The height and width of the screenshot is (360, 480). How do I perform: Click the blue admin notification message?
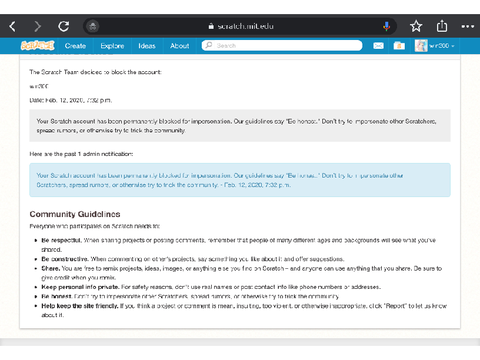coord(240,180)
